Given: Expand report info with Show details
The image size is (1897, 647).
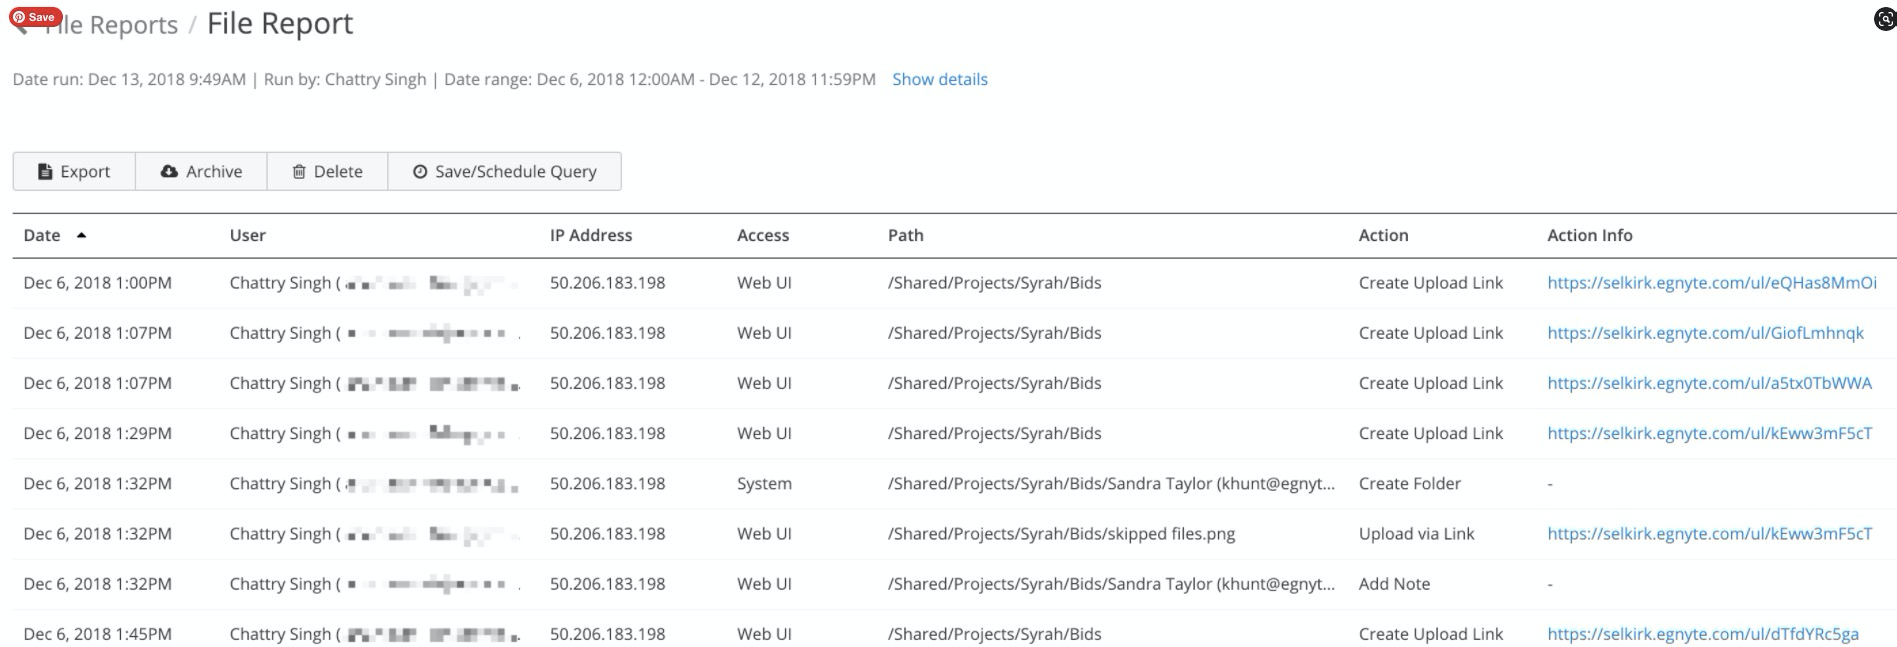Looking at the screenshot, I should 939,79.
